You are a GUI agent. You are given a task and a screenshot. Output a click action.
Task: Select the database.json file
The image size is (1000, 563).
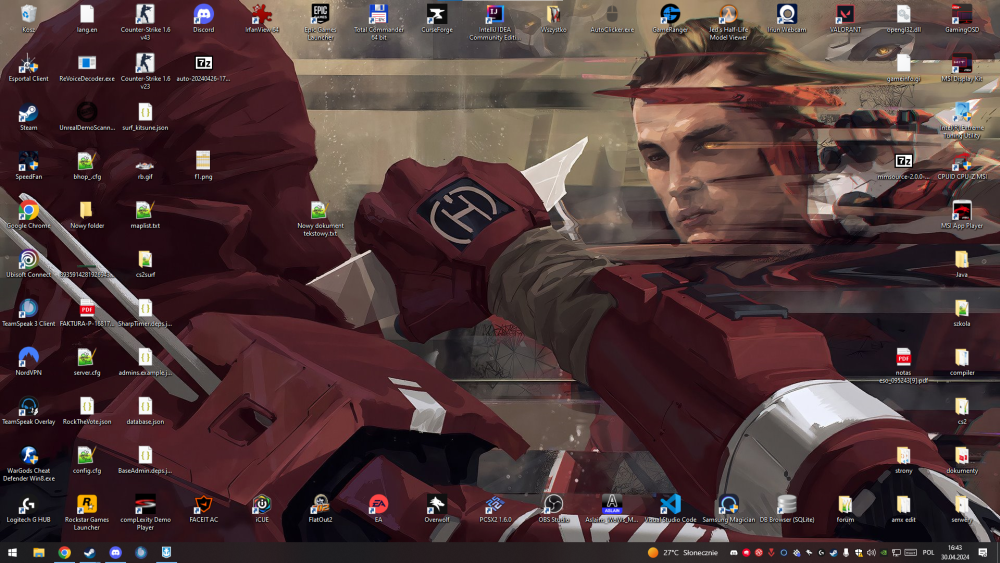pos(145,411)
